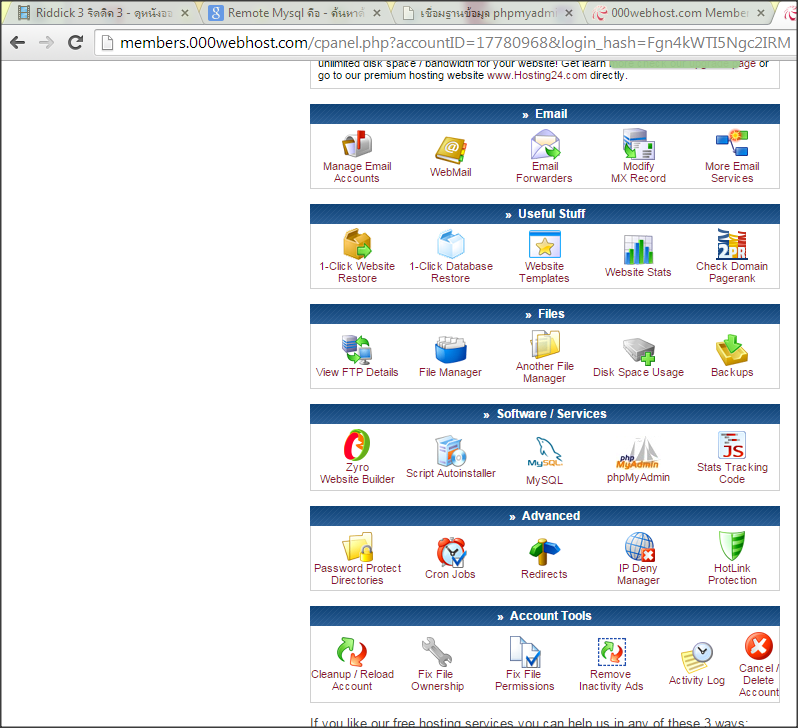
Task: Click the Software / Services section header
Action: tap(545, 414)
